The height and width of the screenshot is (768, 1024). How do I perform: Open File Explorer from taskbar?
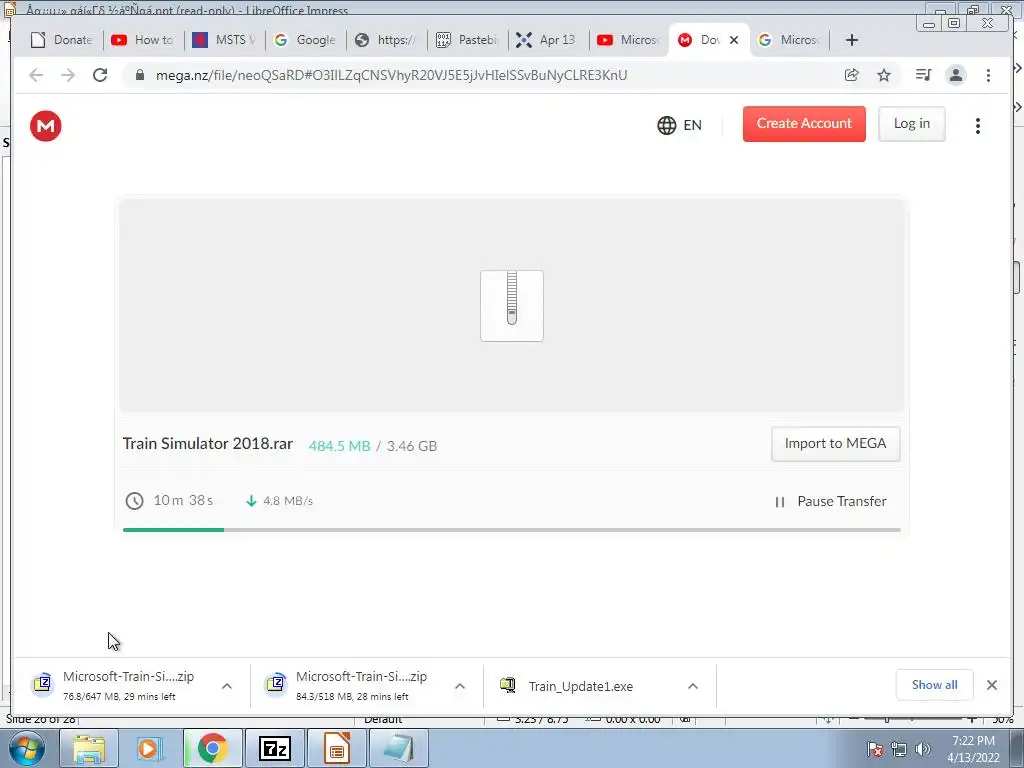point(89,748)
